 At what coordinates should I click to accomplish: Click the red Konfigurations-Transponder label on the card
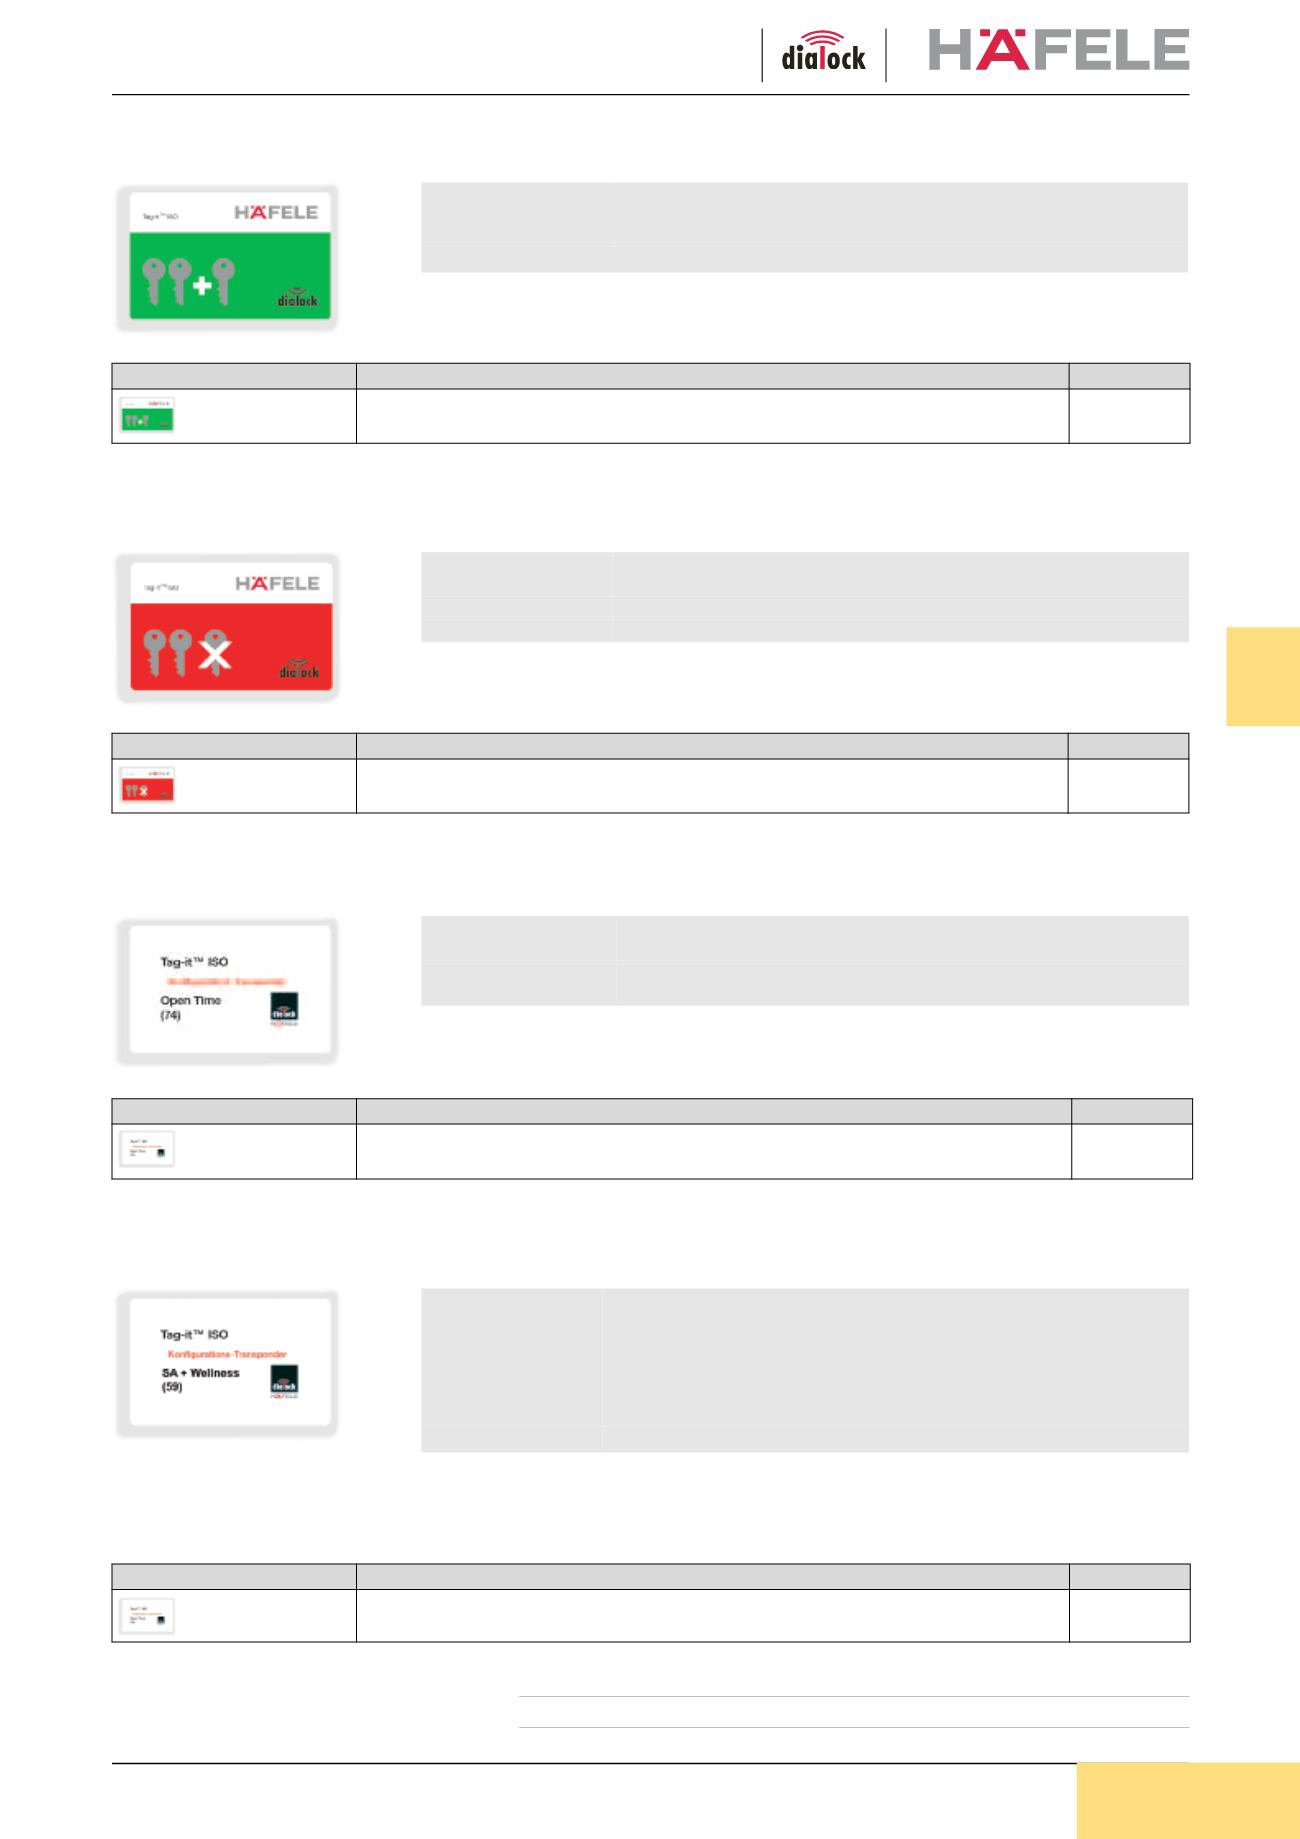point(227,1354)
